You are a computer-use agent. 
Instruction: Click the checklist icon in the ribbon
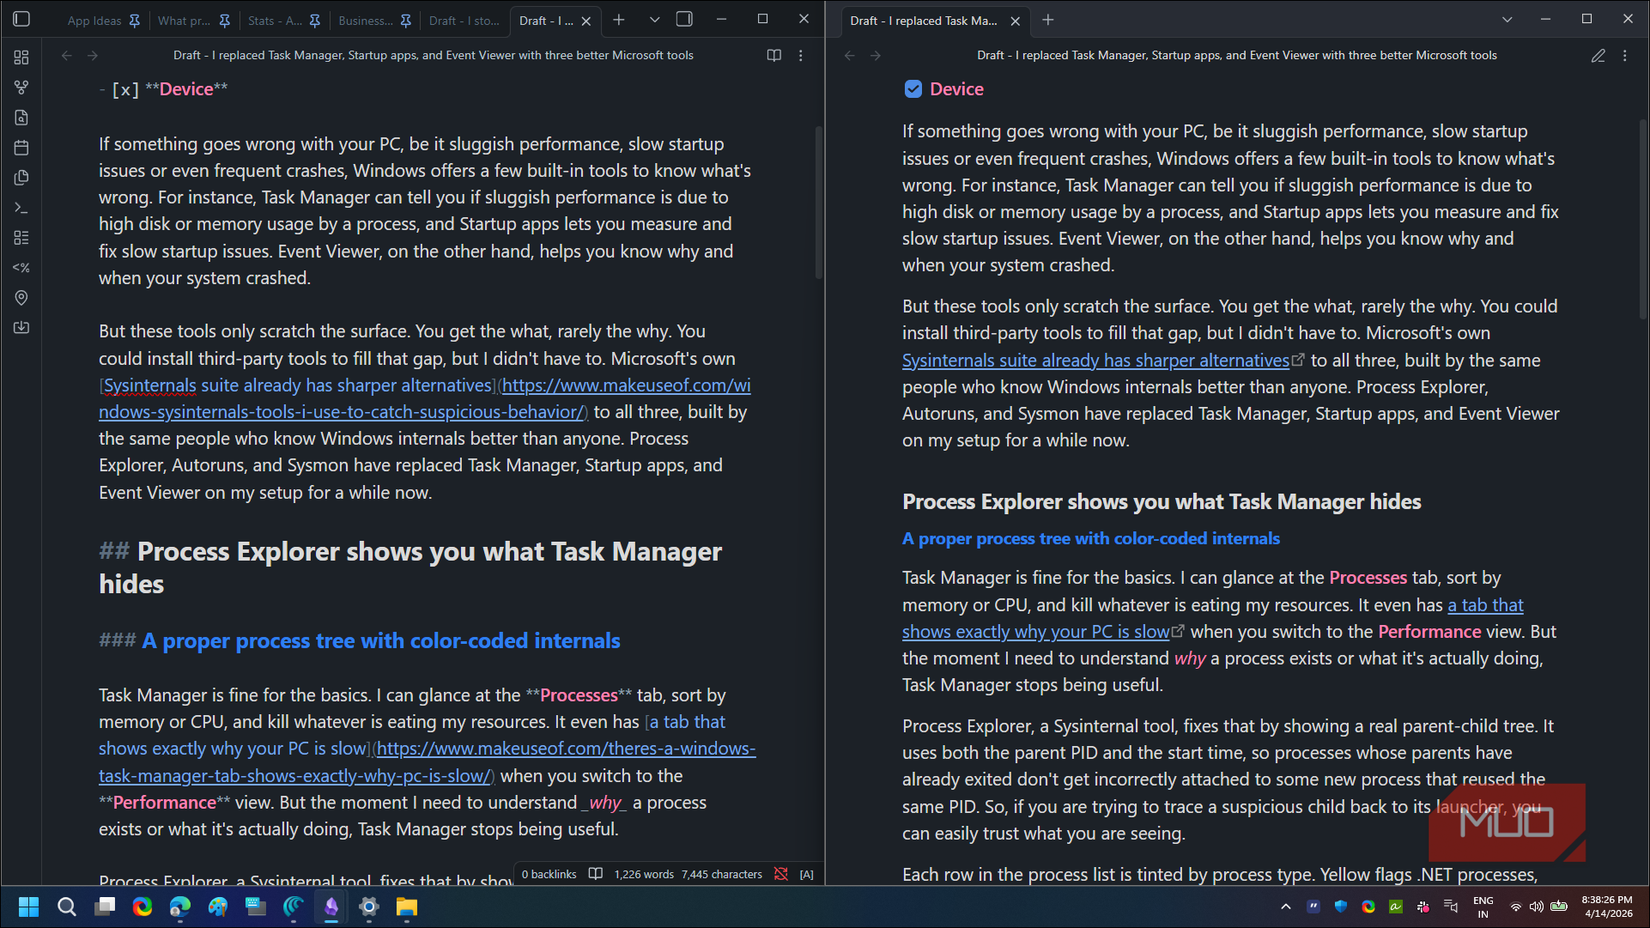pos(21,238)
